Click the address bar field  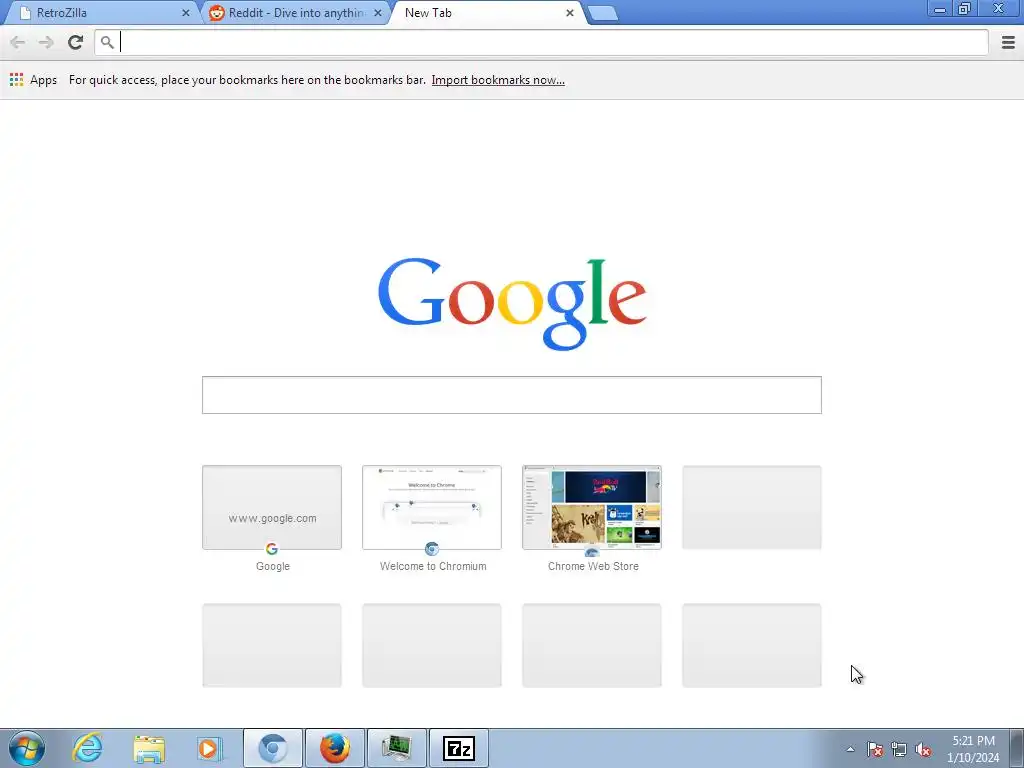tap(541, 42)
